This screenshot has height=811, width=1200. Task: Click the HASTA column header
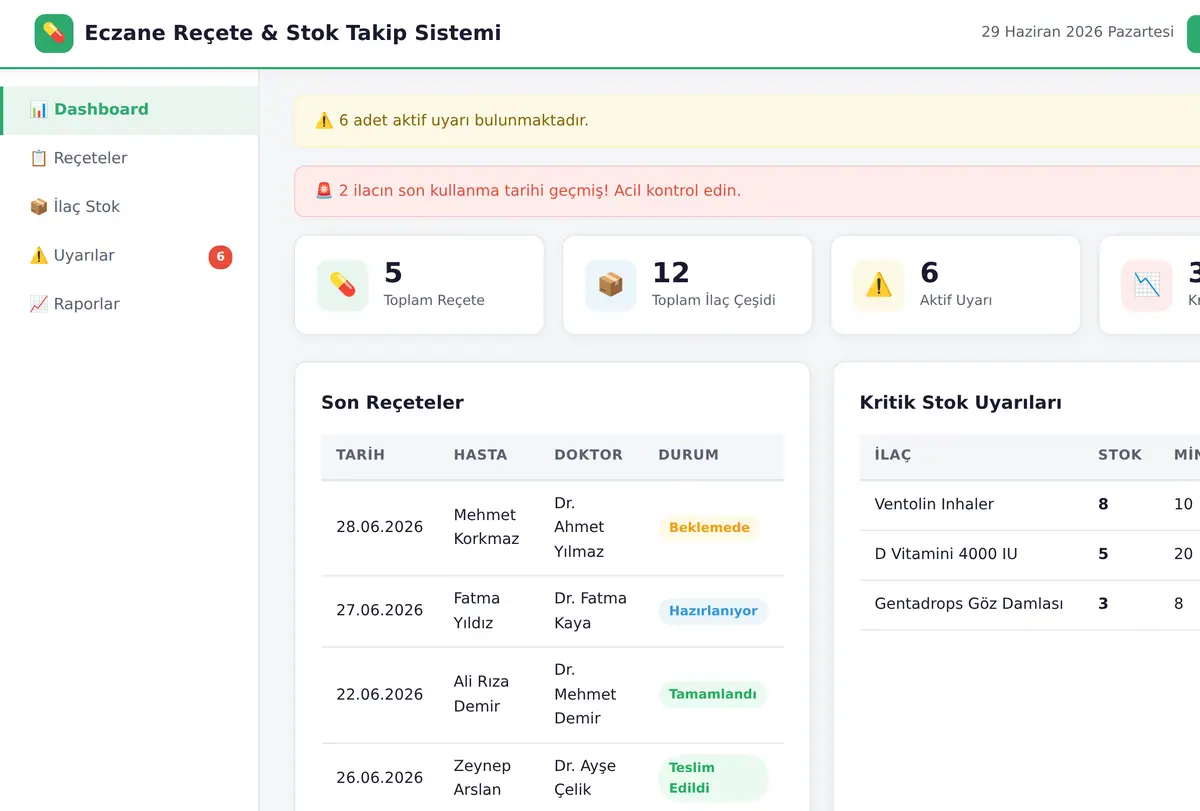[x=480, y=455]
